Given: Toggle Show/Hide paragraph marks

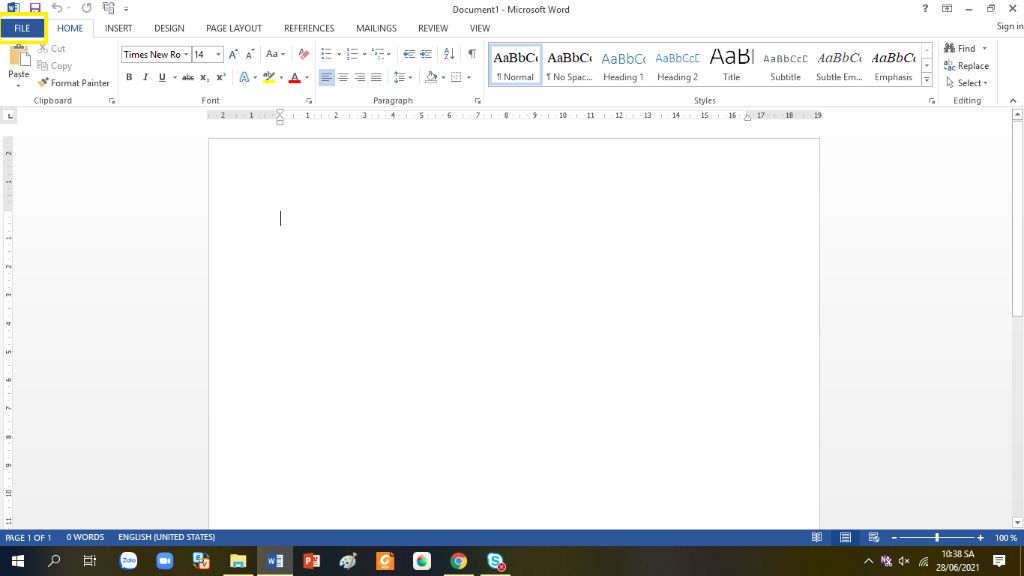Looking at the screenshot, I should tap(472, 54).
